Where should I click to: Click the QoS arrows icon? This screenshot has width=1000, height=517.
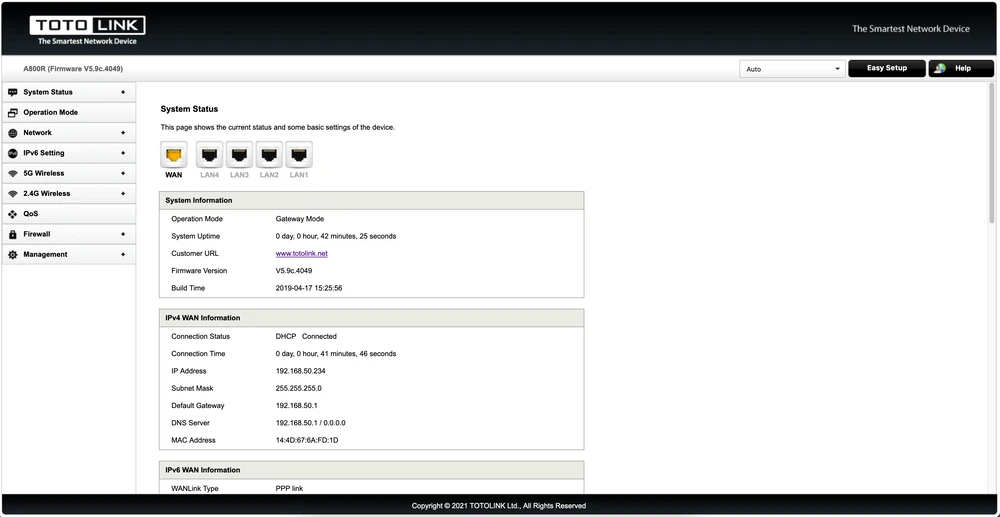tap(13, 214)
